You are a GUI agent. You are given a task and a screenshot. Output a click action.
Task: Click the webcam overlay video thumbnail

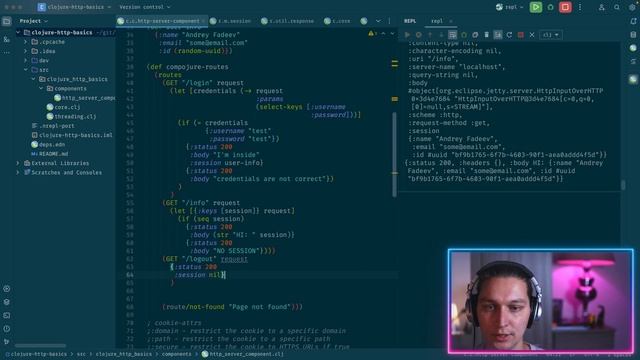(540, 301)
